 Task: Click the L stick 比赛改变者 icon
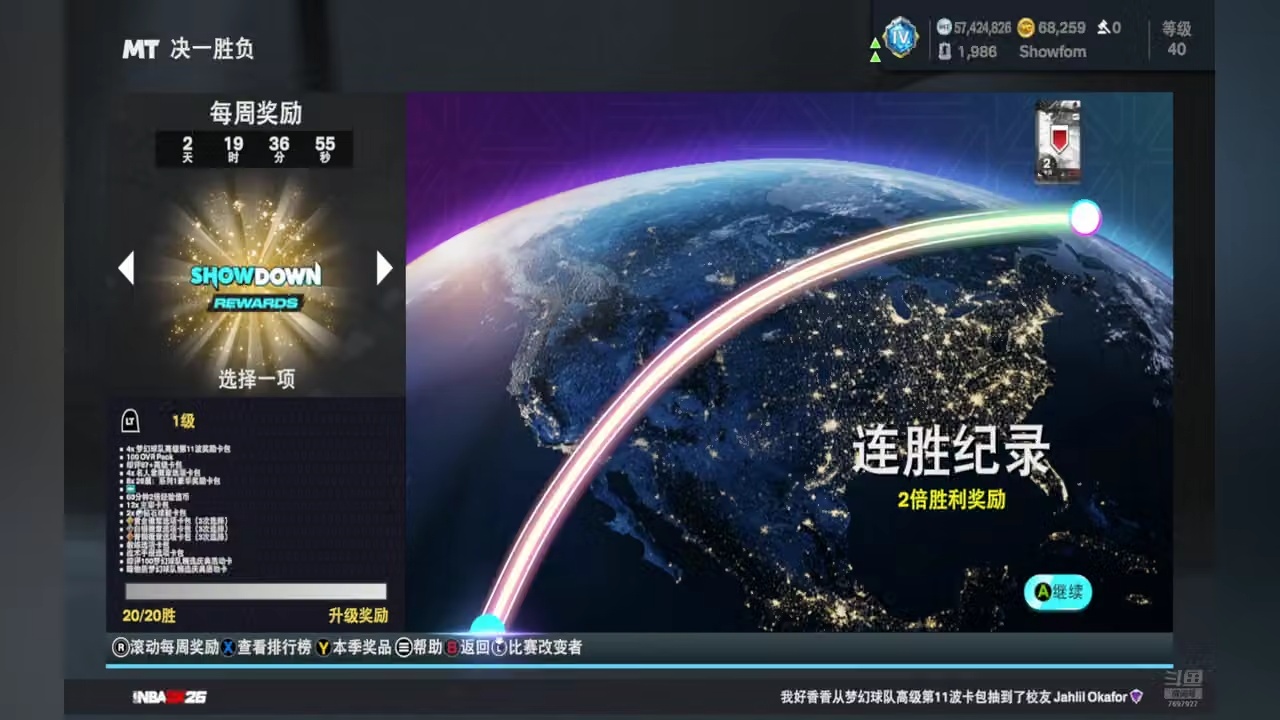pos(499,647)
